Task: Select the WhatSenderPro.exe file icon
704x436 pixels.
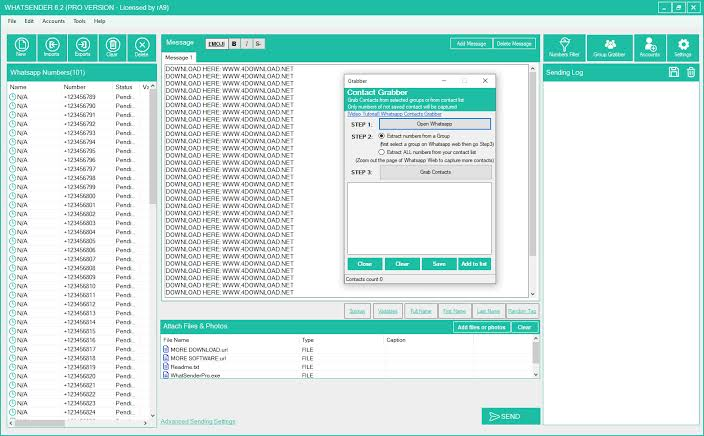Action: tap(166, 375)
